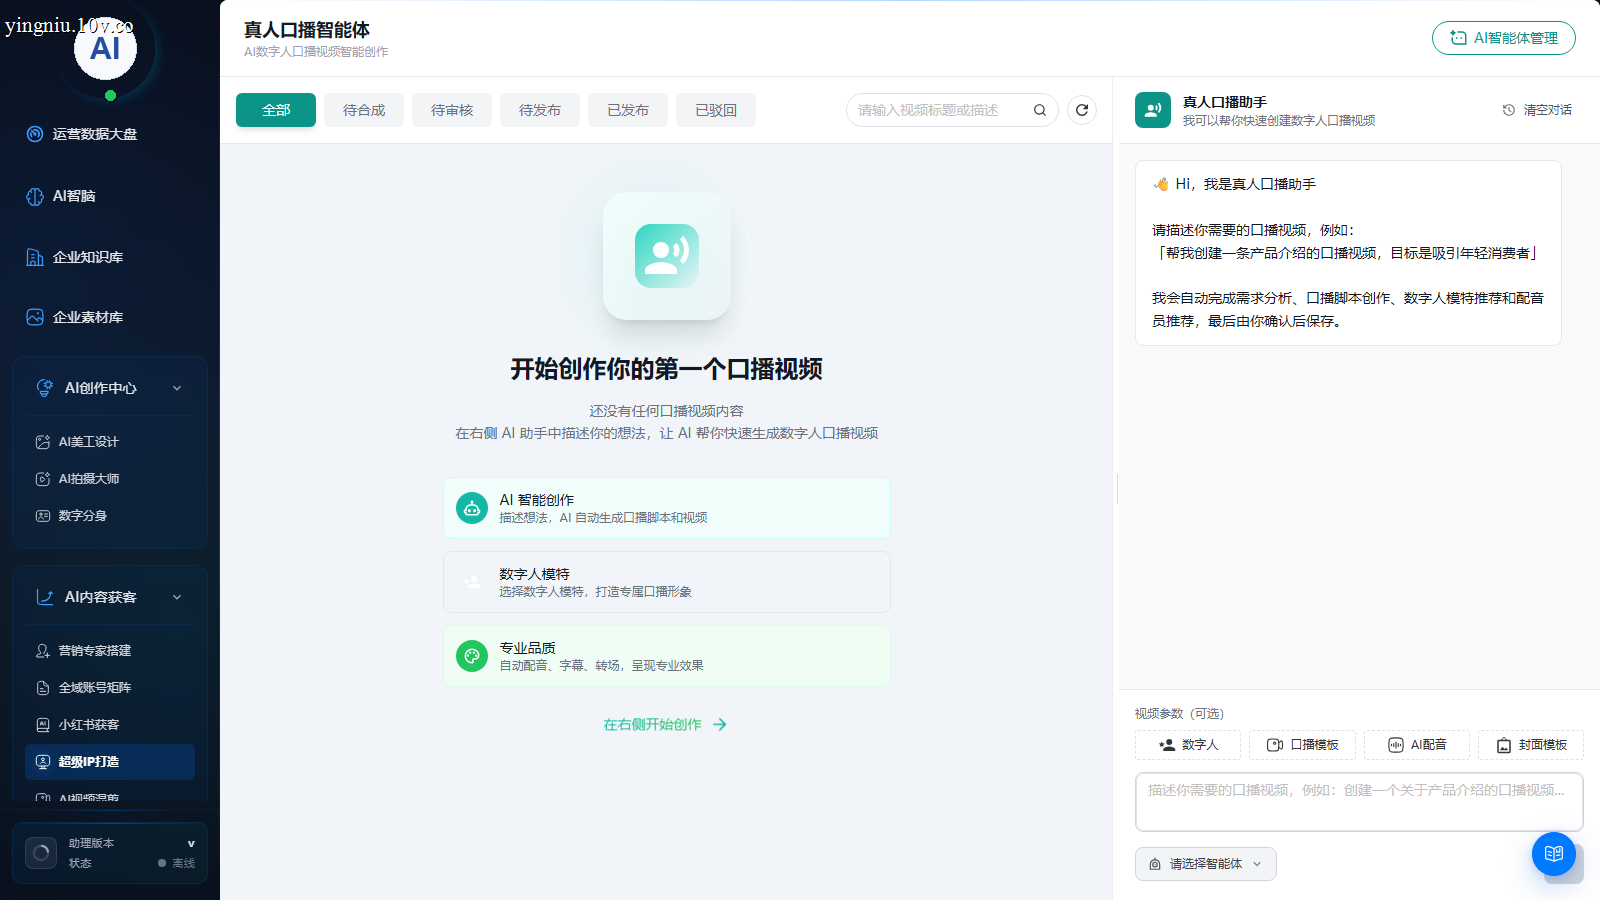
Task: Switch to the 待发布 tab
Action: click(540, 110)
